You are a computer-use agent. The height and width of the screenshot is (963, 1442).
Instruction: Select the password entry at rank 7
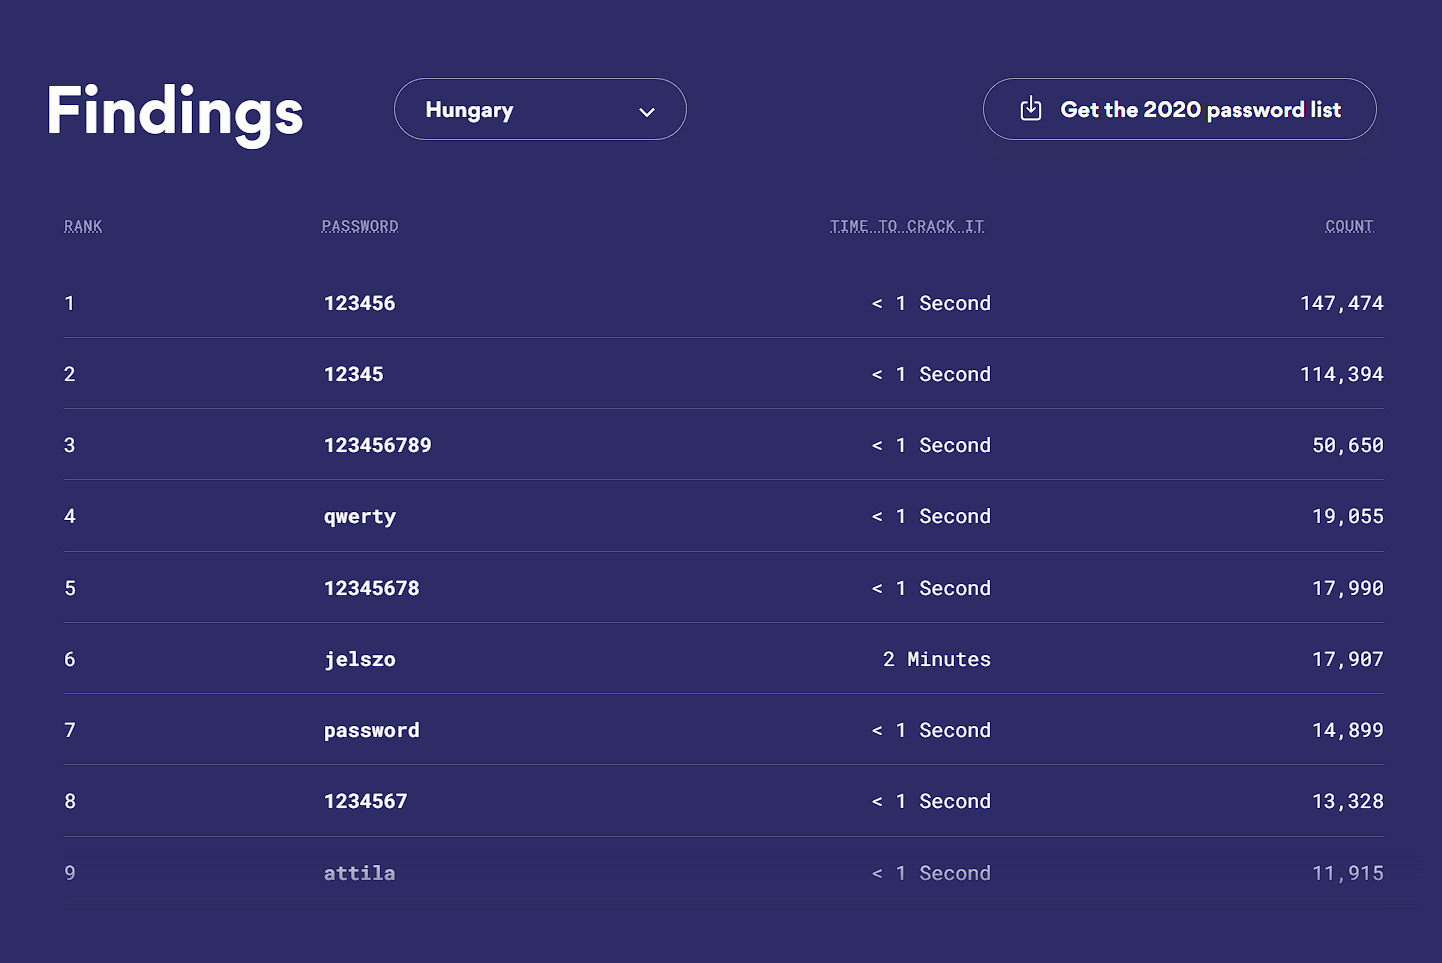tap(371, 730)
